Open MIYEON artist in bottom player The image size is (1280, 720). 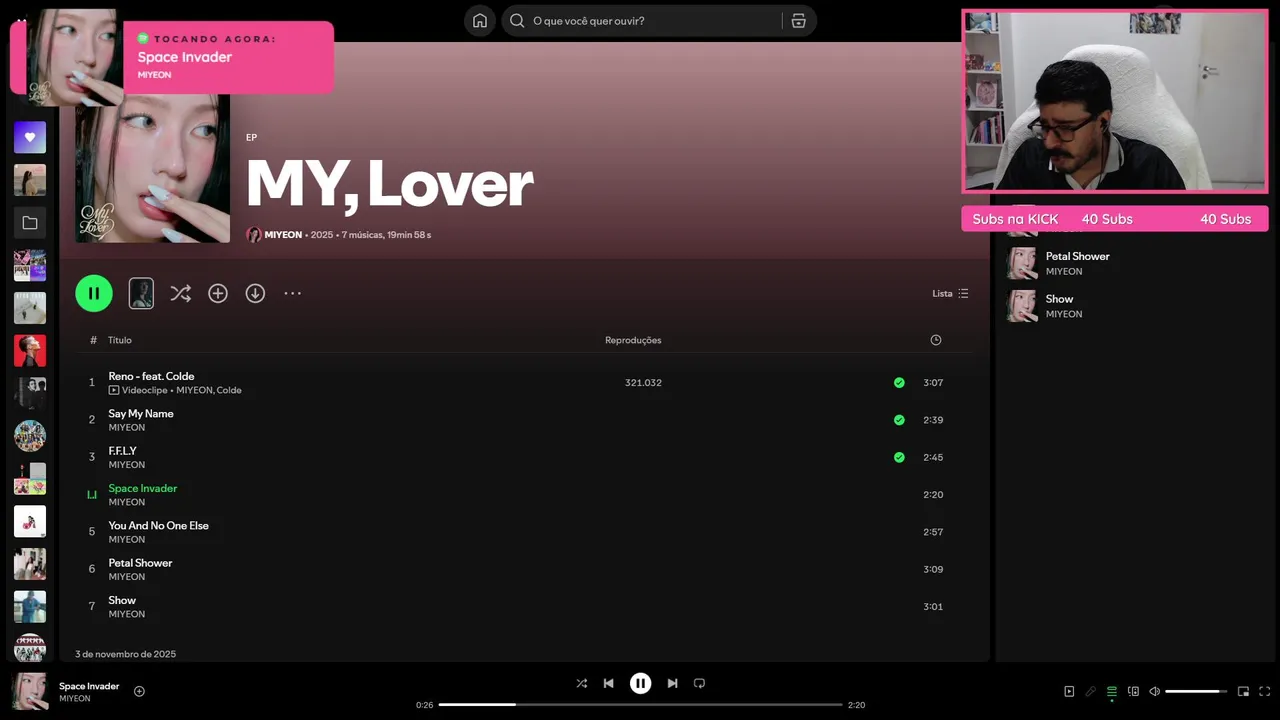coord(74,699)
